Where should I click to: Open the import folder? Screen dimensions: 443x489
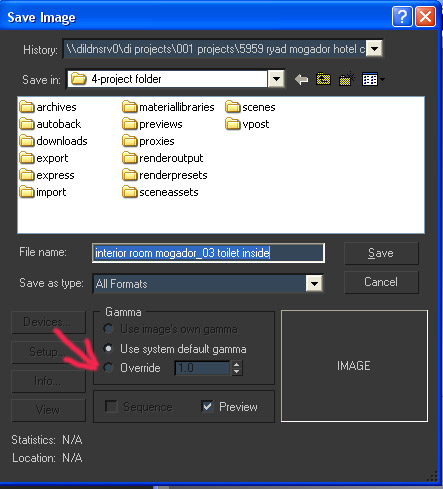point(43,192)
